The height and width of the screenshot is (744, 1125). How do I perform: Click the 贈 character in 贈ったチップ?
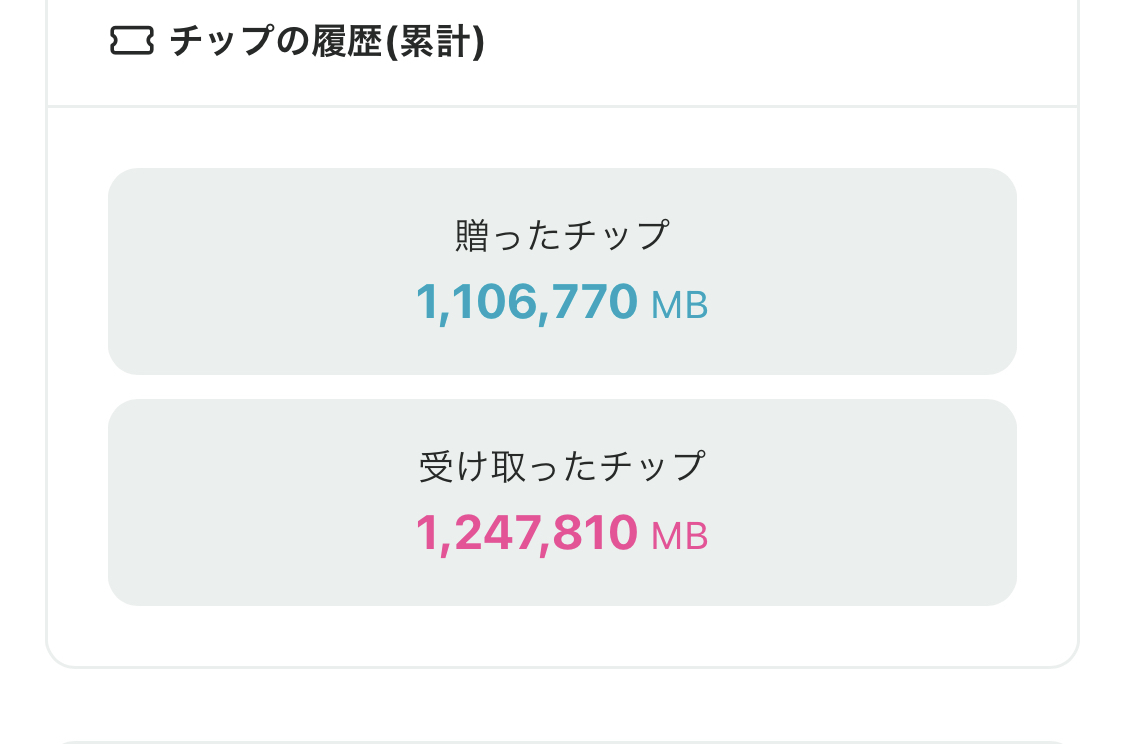[x=471, y=236]
